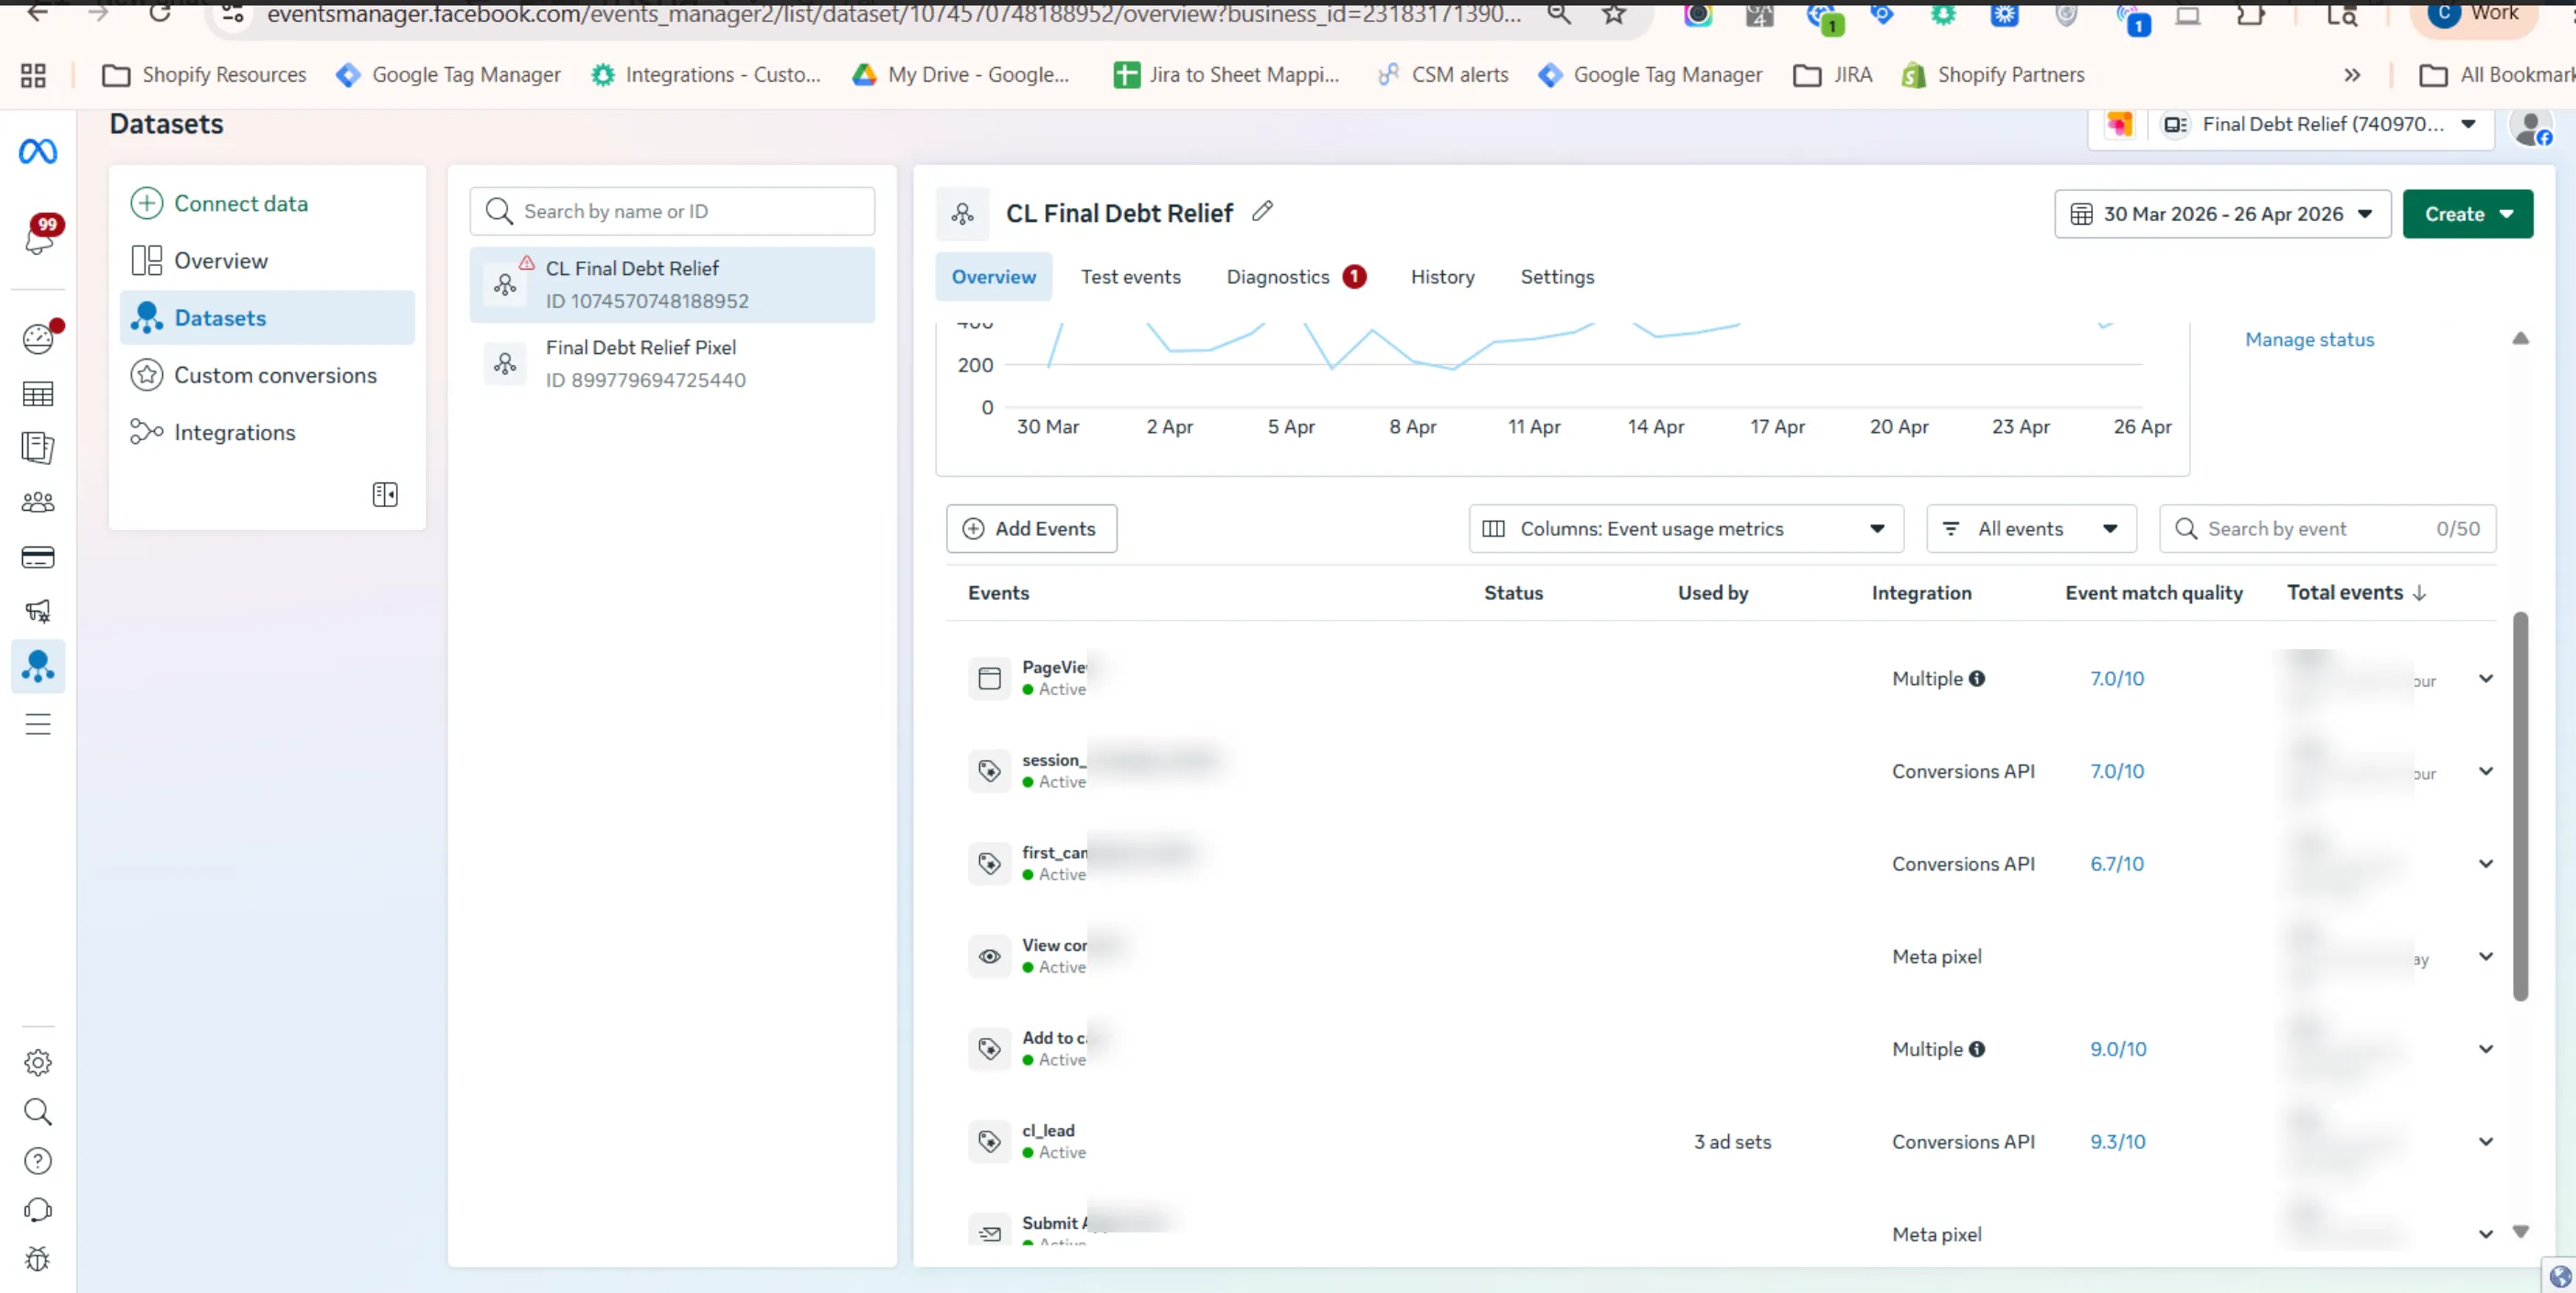Click the scroll up arrow near Manage status
Image resolution: width=2576 pixels, height=1293 pixels.
[2520, 339]
